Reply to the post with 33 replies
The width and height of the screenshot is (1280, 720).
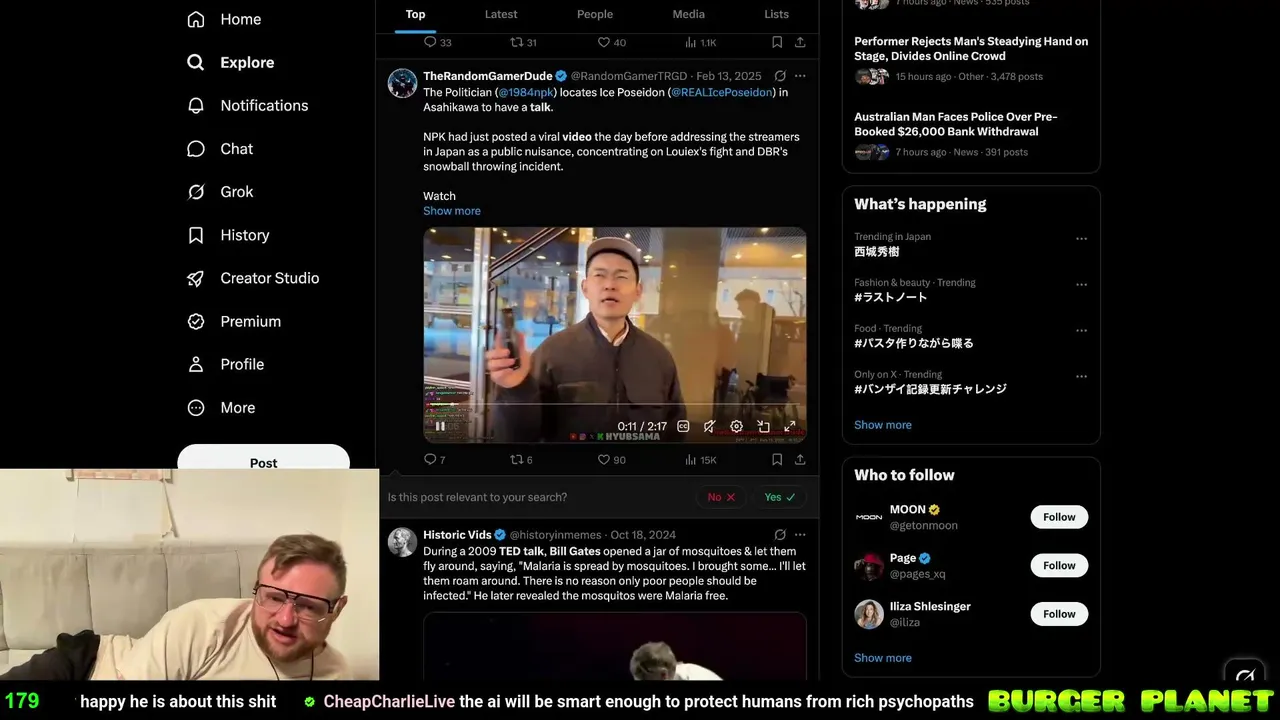[437, 42]
